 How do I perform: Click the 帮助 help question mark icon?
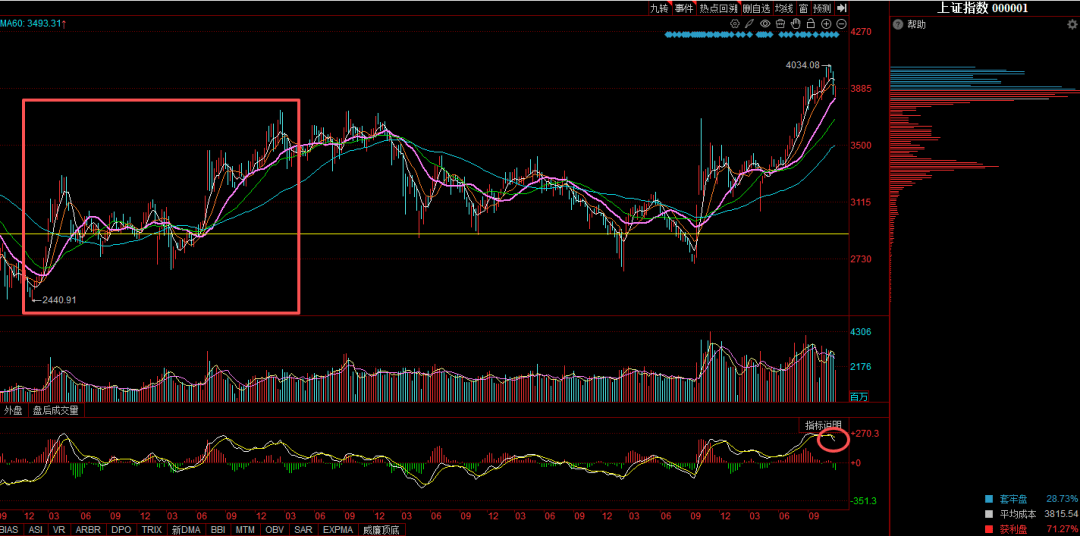(x=898, y=24)
